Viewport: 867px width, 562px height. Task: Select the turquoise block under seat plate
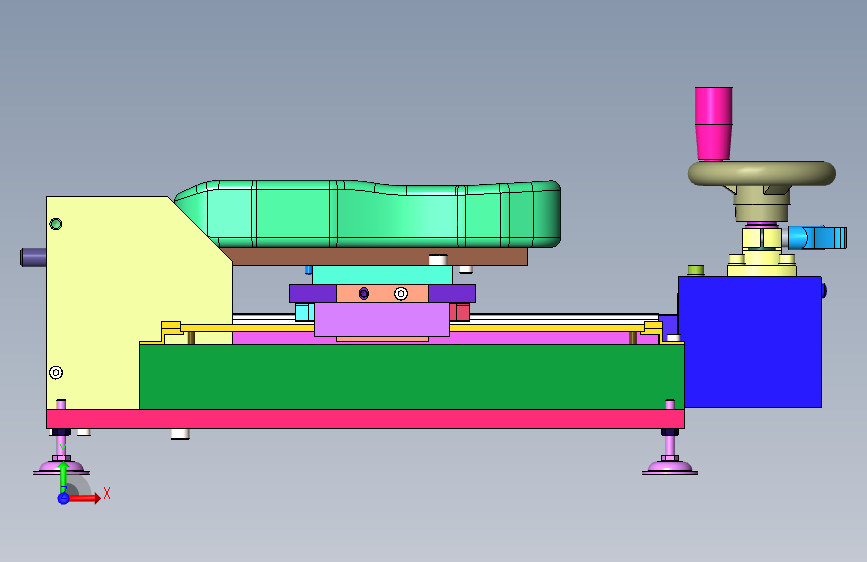[x=382, y=275]
